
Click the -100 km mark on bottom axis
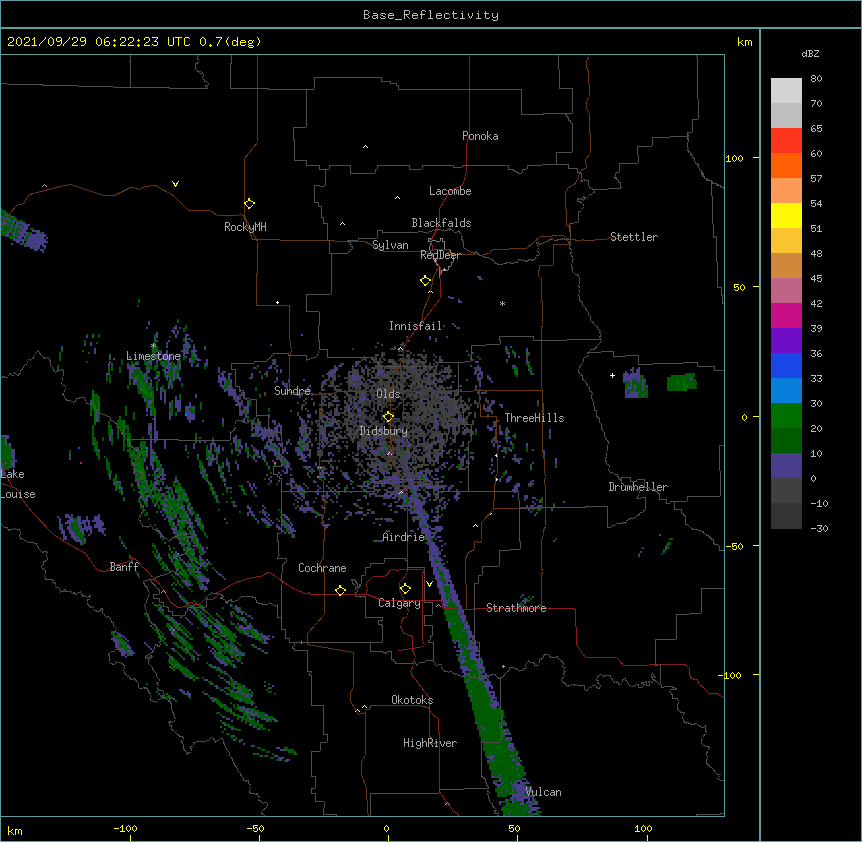click(126, 828)
